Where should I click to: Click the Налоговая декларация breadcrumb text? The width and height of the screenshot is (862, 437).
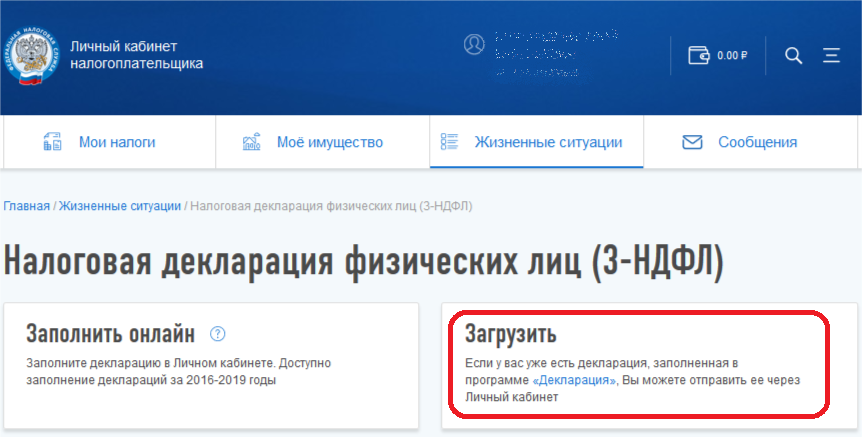331,206
